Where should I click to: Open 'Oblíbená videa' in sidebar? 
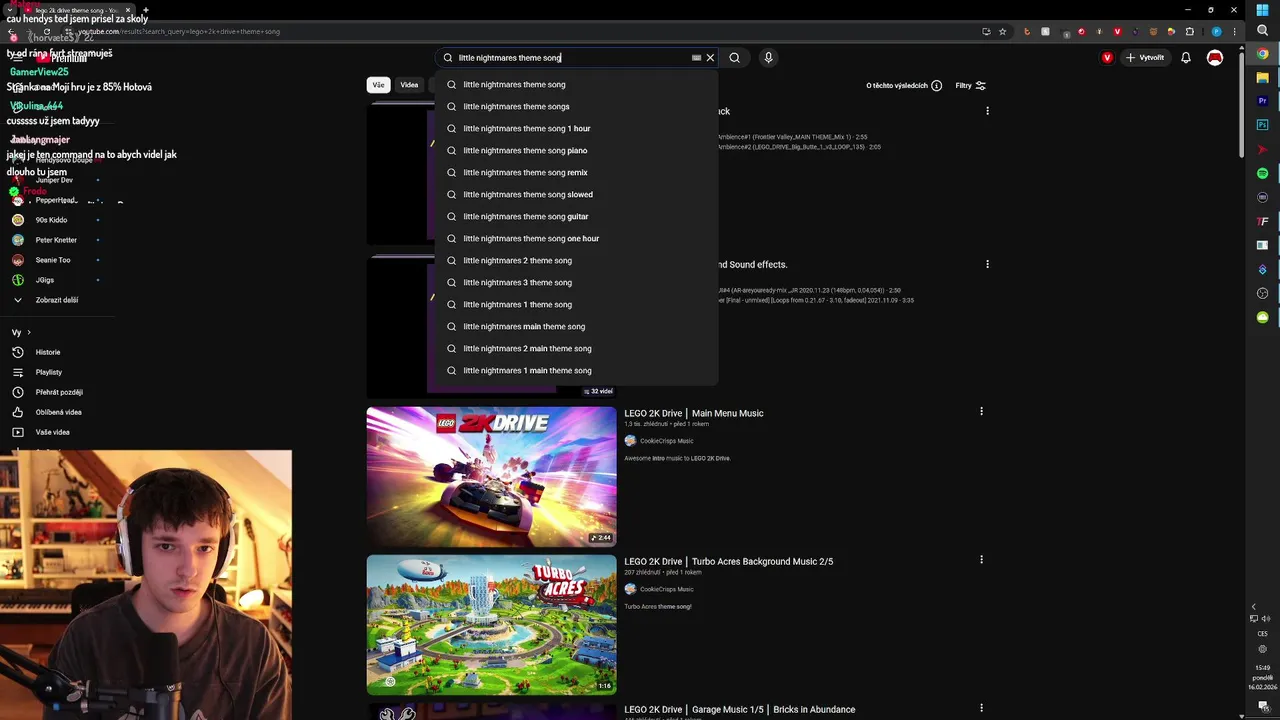[x=58, y=412]
